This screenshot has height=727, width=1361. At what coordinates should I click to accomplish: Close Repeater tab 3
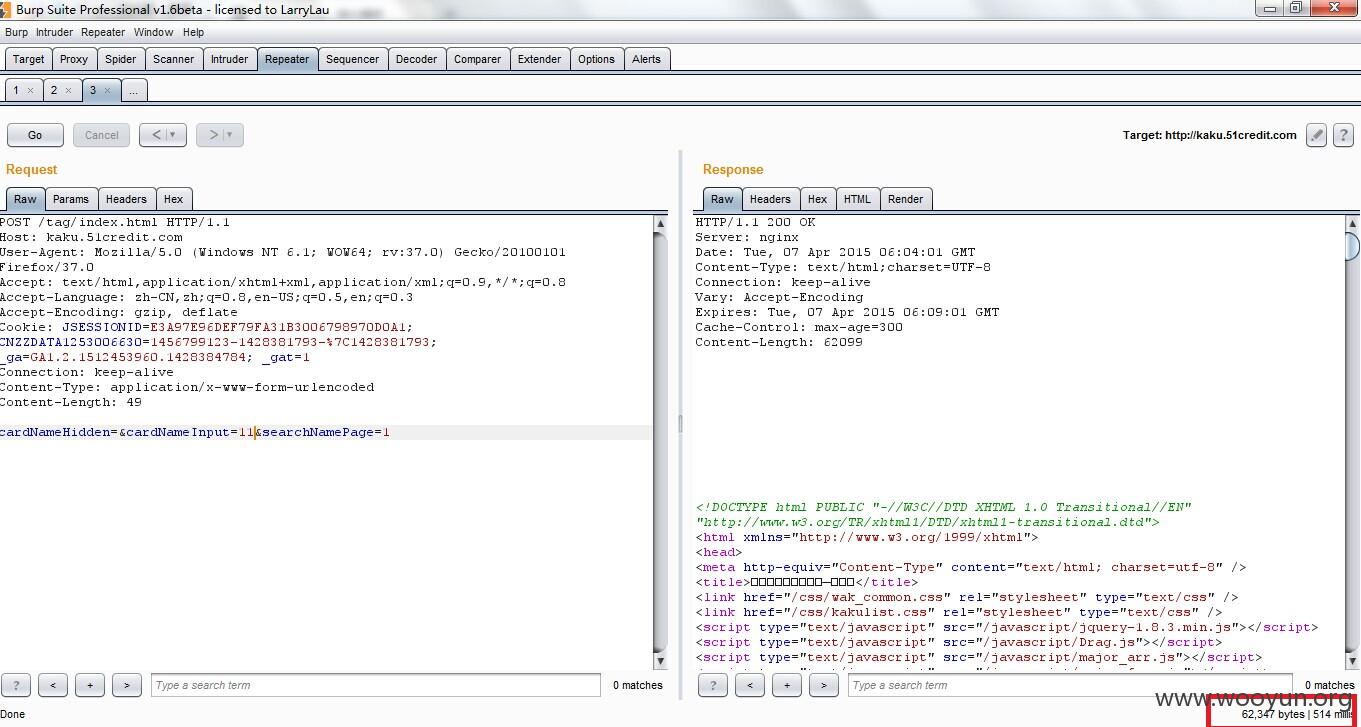click(107, 90)
